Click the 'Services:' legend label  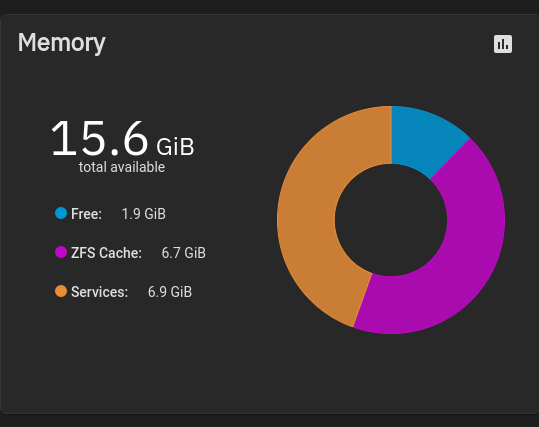[x=99, y=292]
